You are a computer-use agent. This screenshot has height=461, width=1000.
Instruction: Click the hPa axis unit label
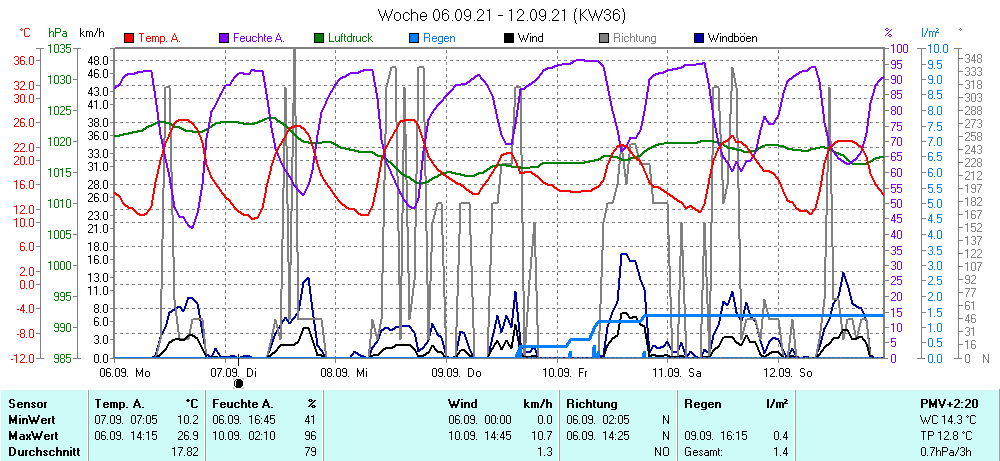57,33
